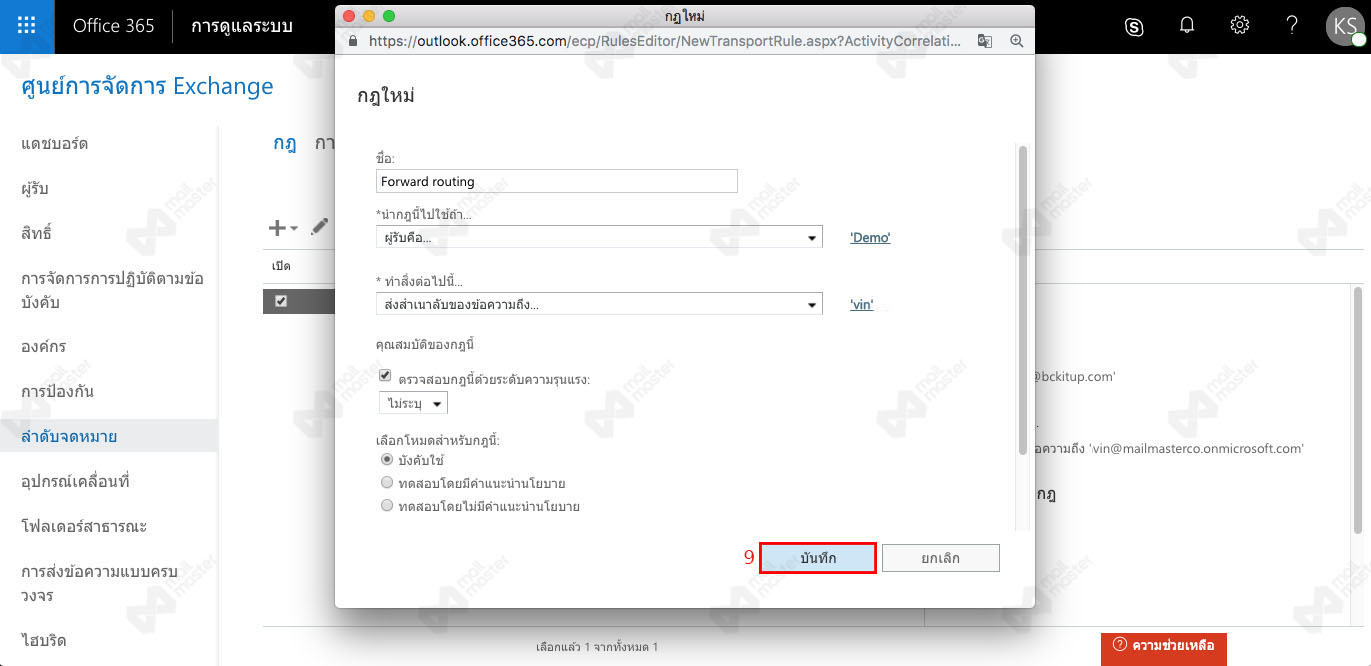1371x666 pixels.
Task: Open the help question mark icon
Action: pyautogui.click(x=1292, y=26)
